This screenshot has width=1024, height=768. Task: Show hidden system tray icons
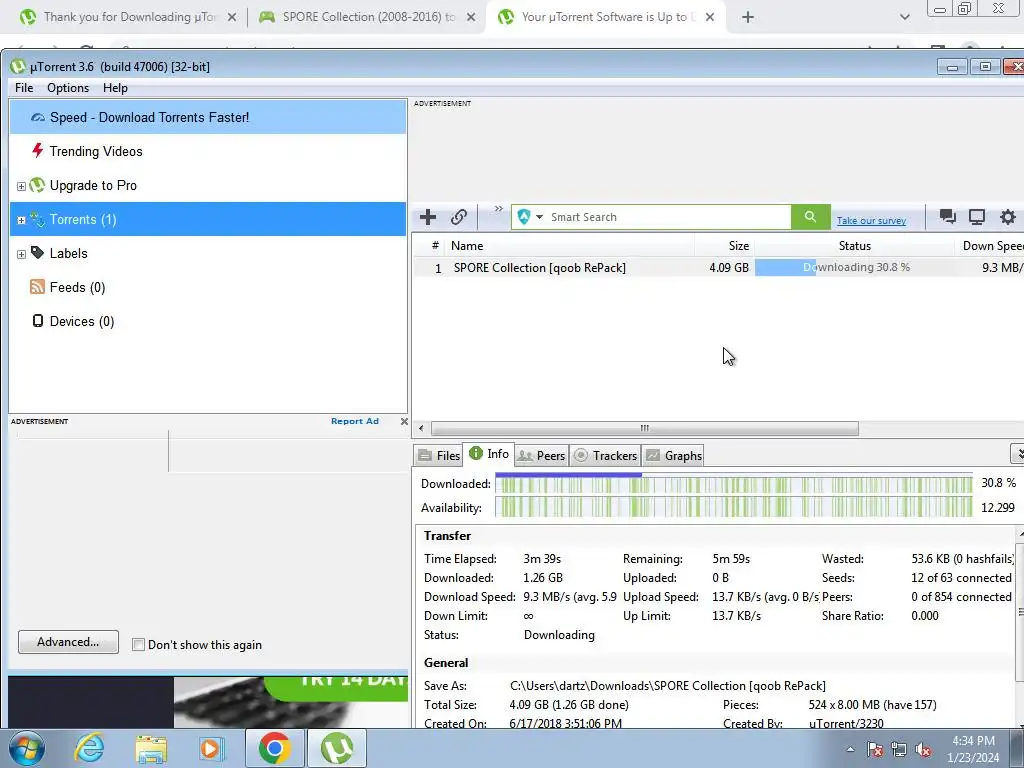(850, 749)
